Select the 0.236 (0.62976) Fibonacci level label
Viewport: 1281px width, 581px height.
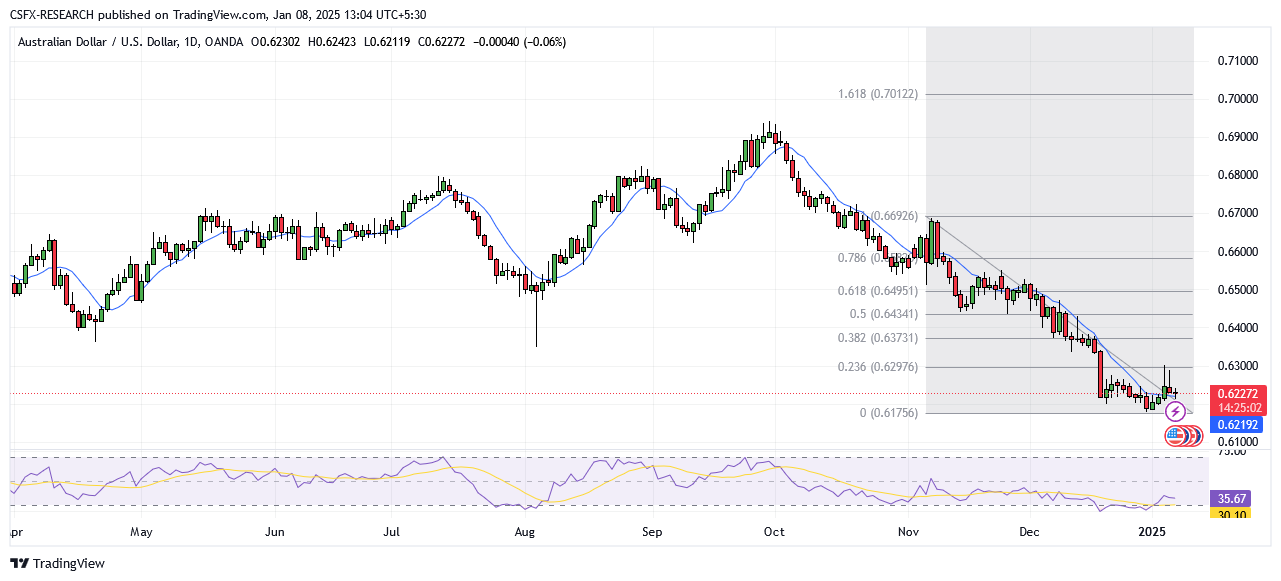click(x=877, y=367)
